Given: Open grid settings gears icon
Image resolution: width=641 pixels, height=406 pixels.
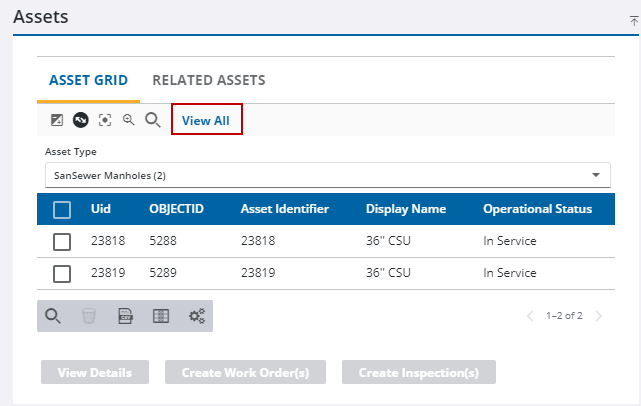Looking at the screenshot, I should point(197,316).
